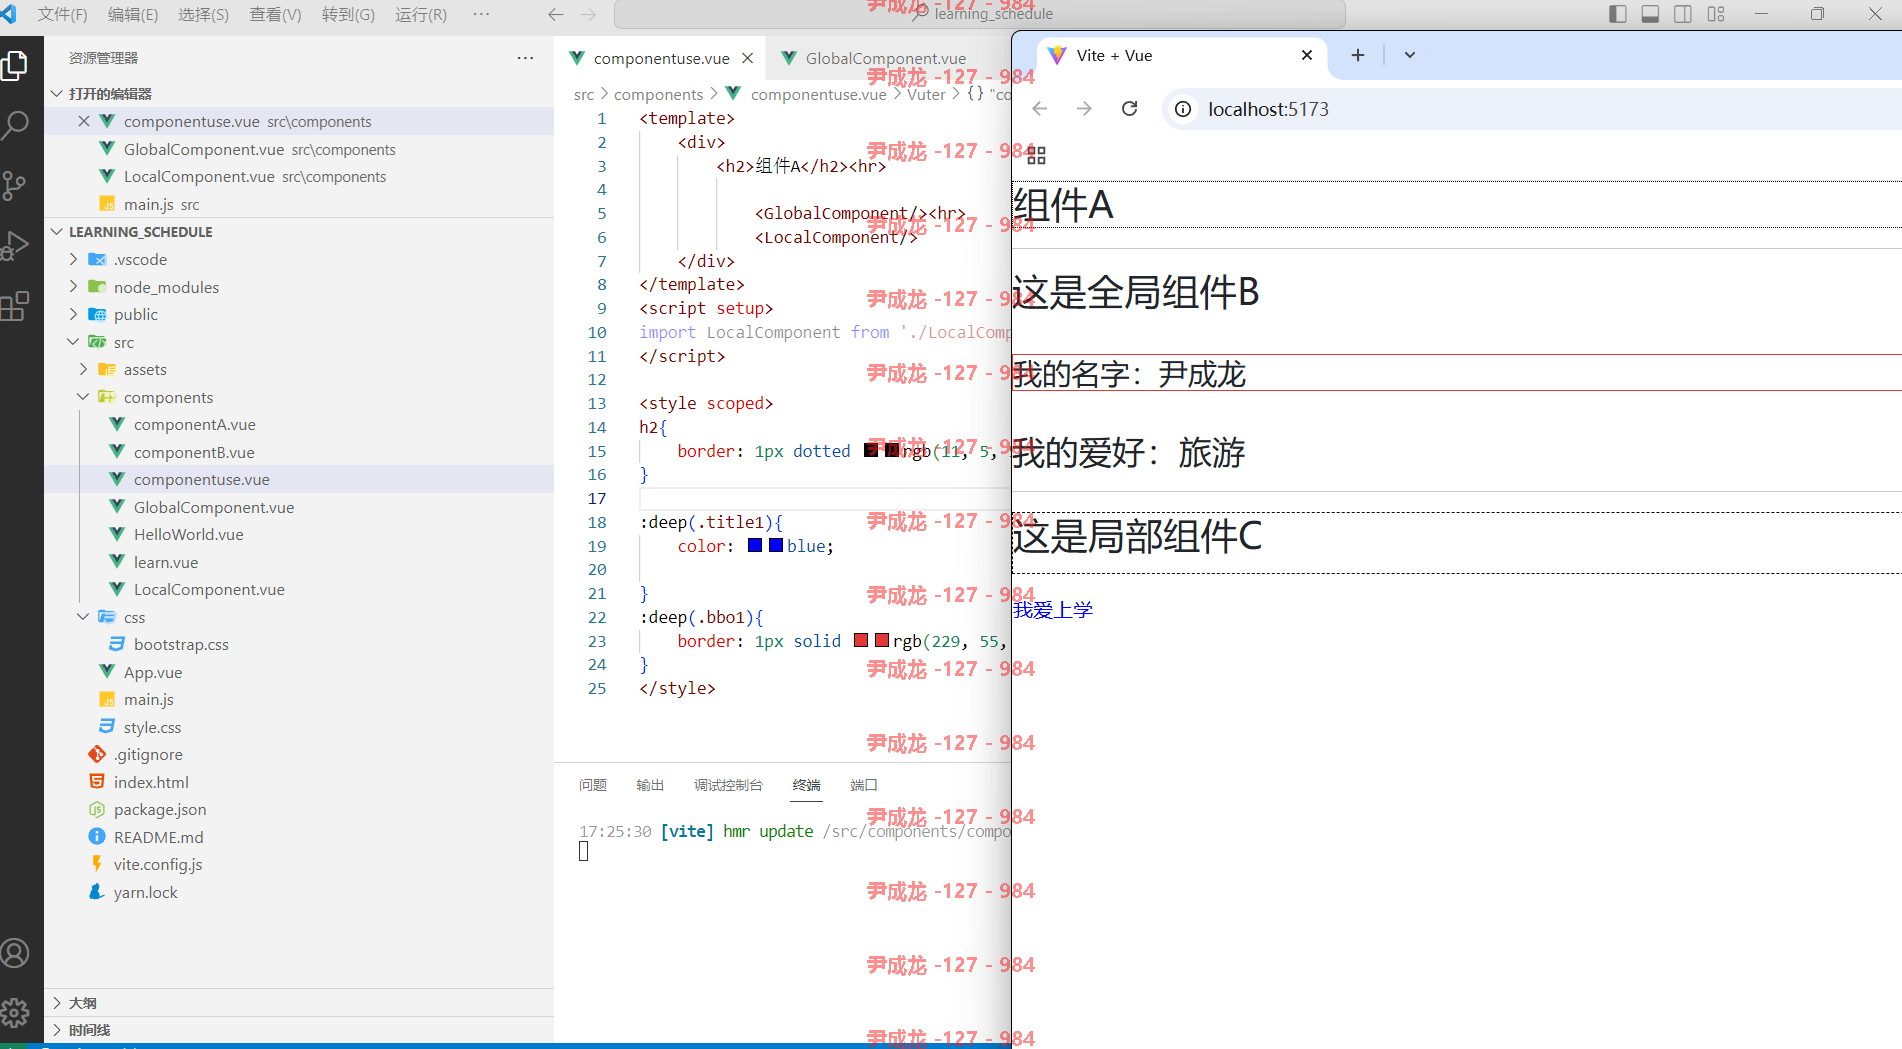View site information icon in address bar
Image resolution: width=1902 pixels, height=1049 pixels.
(x=1183, y=109)
